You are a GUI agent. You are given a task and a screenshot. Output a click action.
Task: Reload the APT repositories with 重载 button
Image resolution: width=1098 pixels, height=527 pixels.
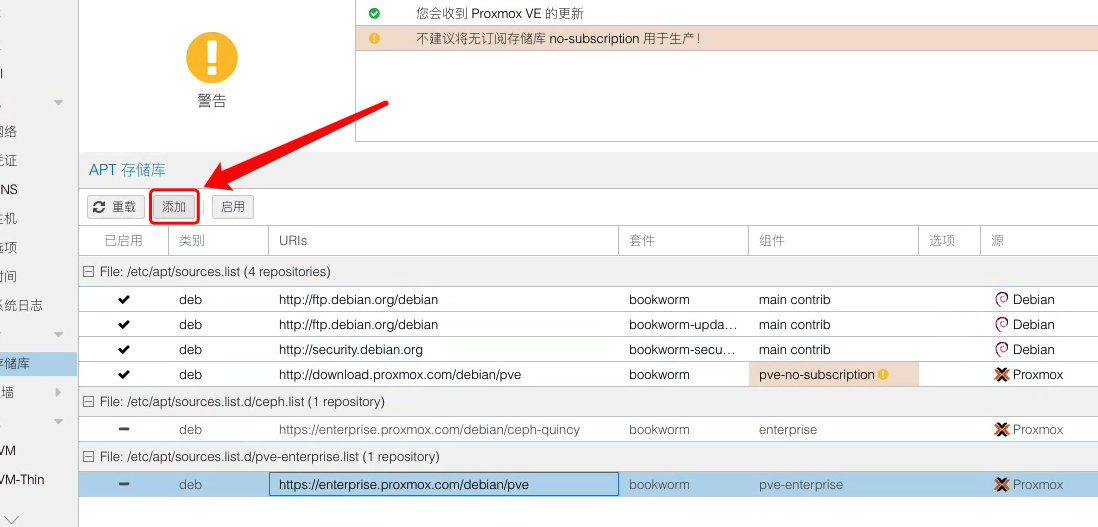[116, 207]
